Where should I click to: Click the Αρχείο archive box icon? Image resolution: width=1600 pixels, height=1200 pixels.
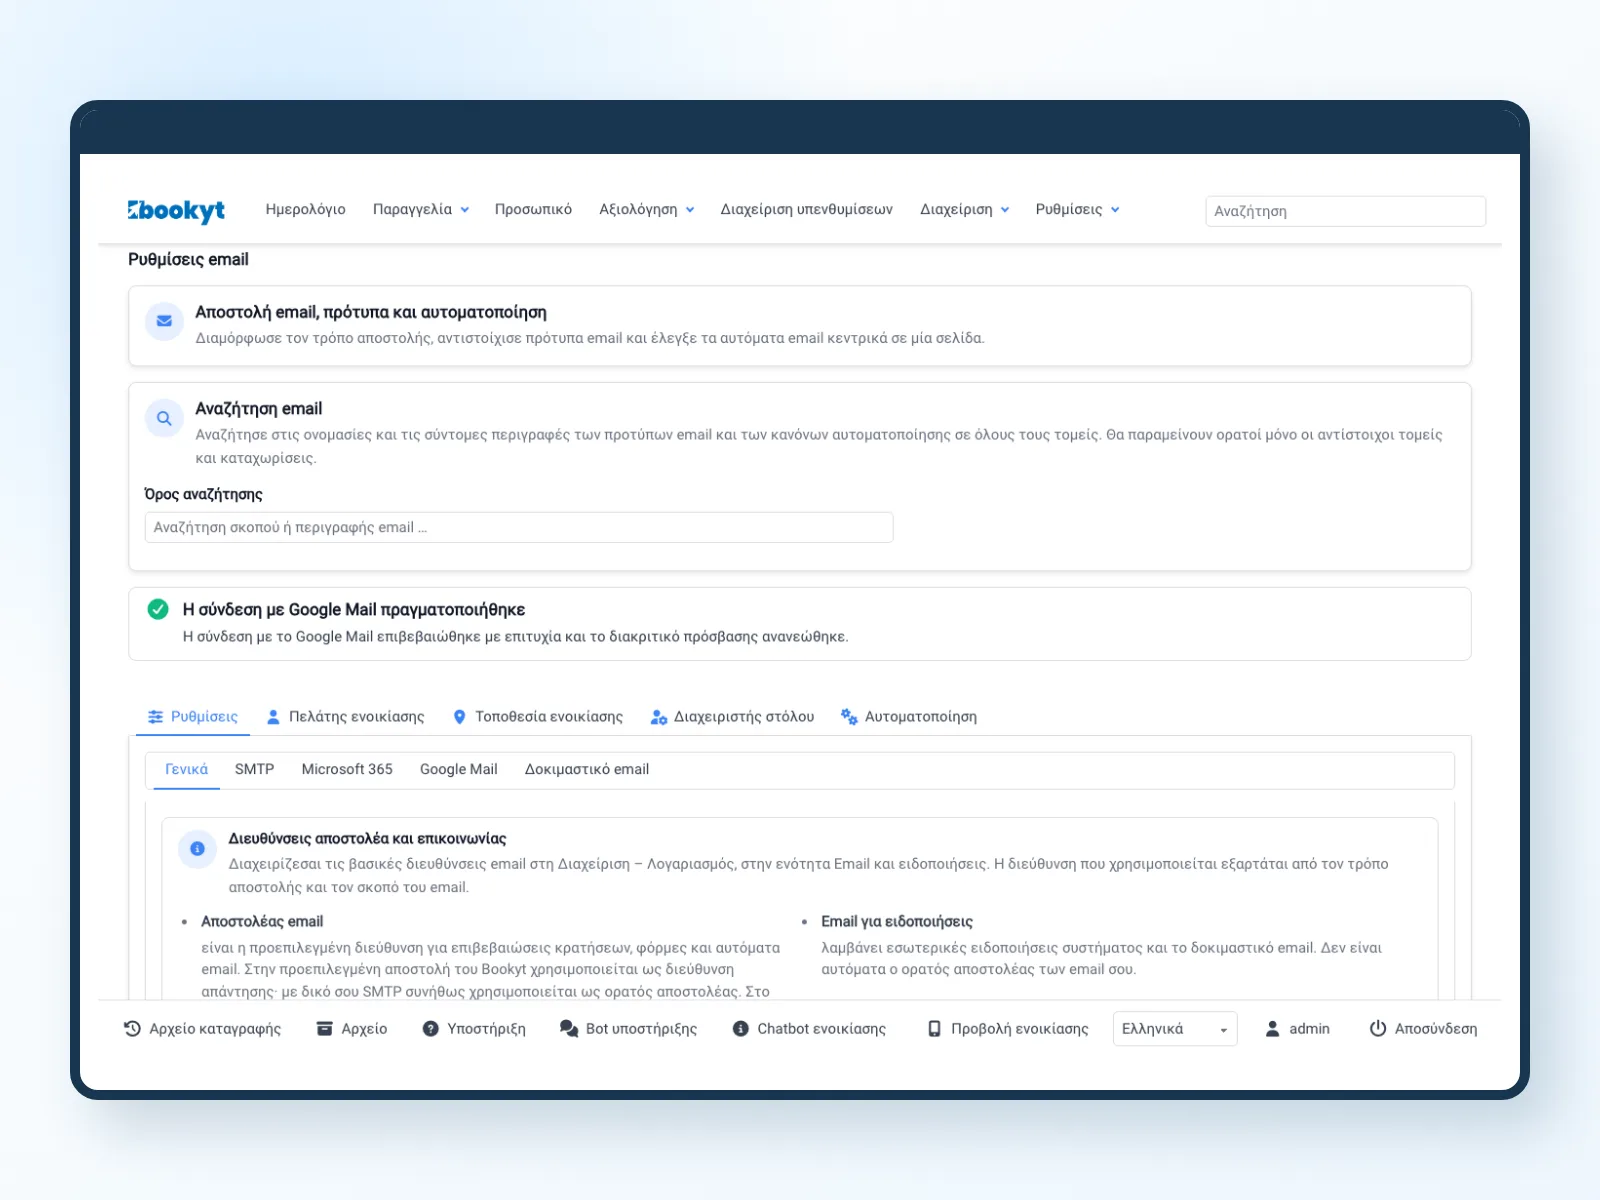324,1028
